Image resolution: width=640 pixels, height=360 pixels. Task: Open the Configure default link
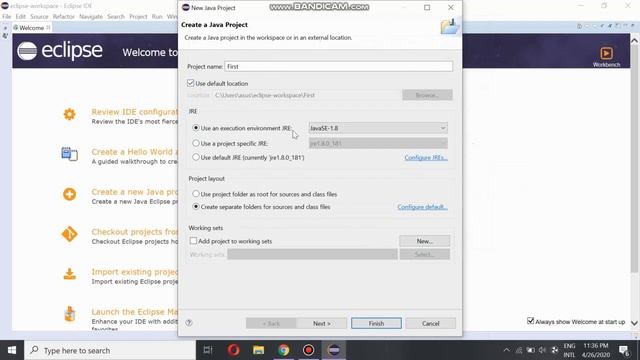pyautogui.click(x=422, y=207)
